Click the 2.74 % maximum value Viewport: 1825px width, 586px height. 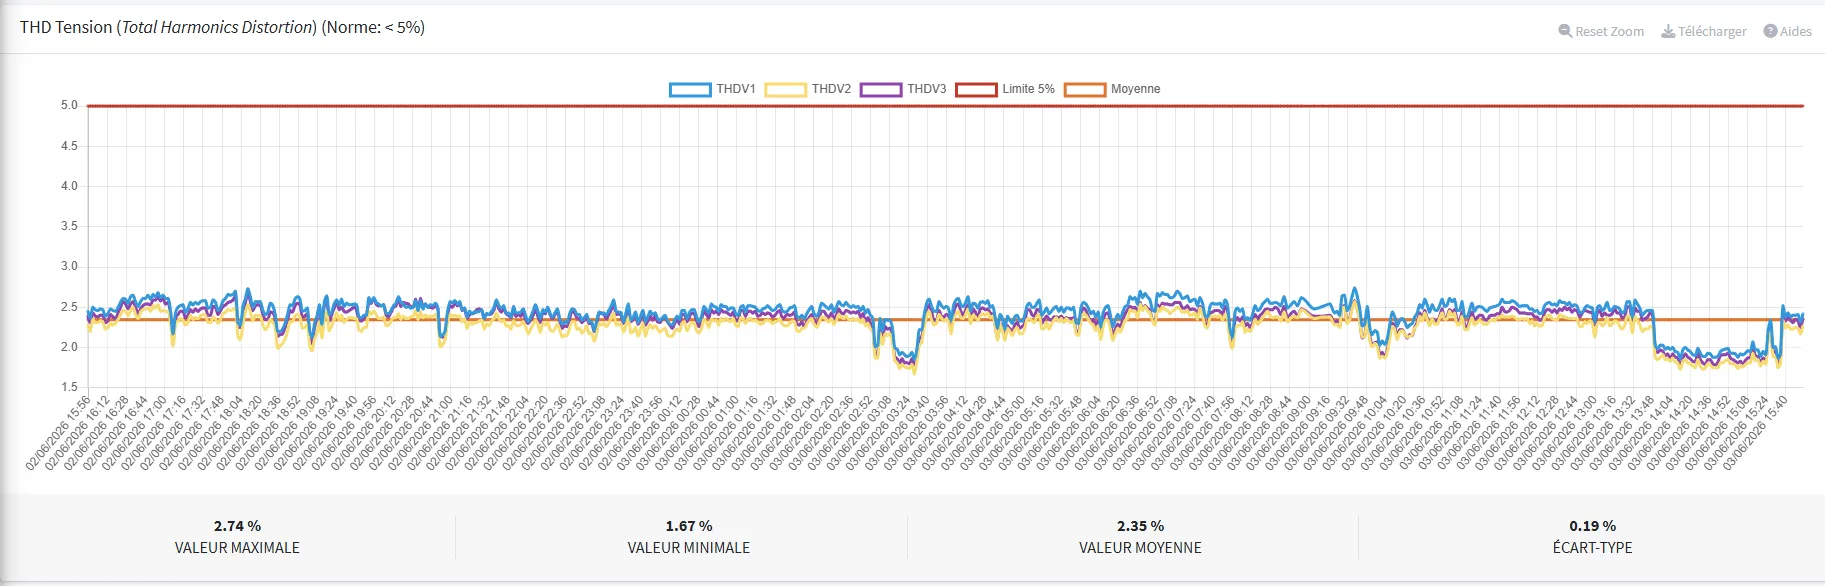[237, 526]
